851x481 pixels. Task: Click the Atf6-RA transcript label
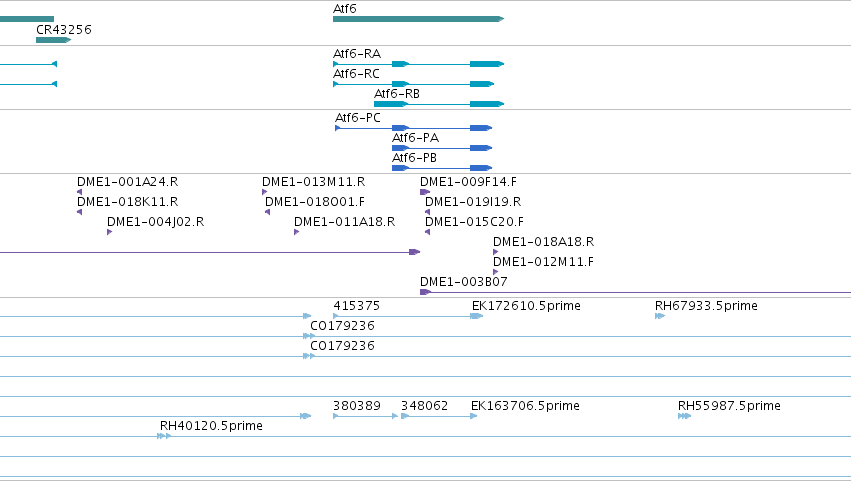(357, 54)
